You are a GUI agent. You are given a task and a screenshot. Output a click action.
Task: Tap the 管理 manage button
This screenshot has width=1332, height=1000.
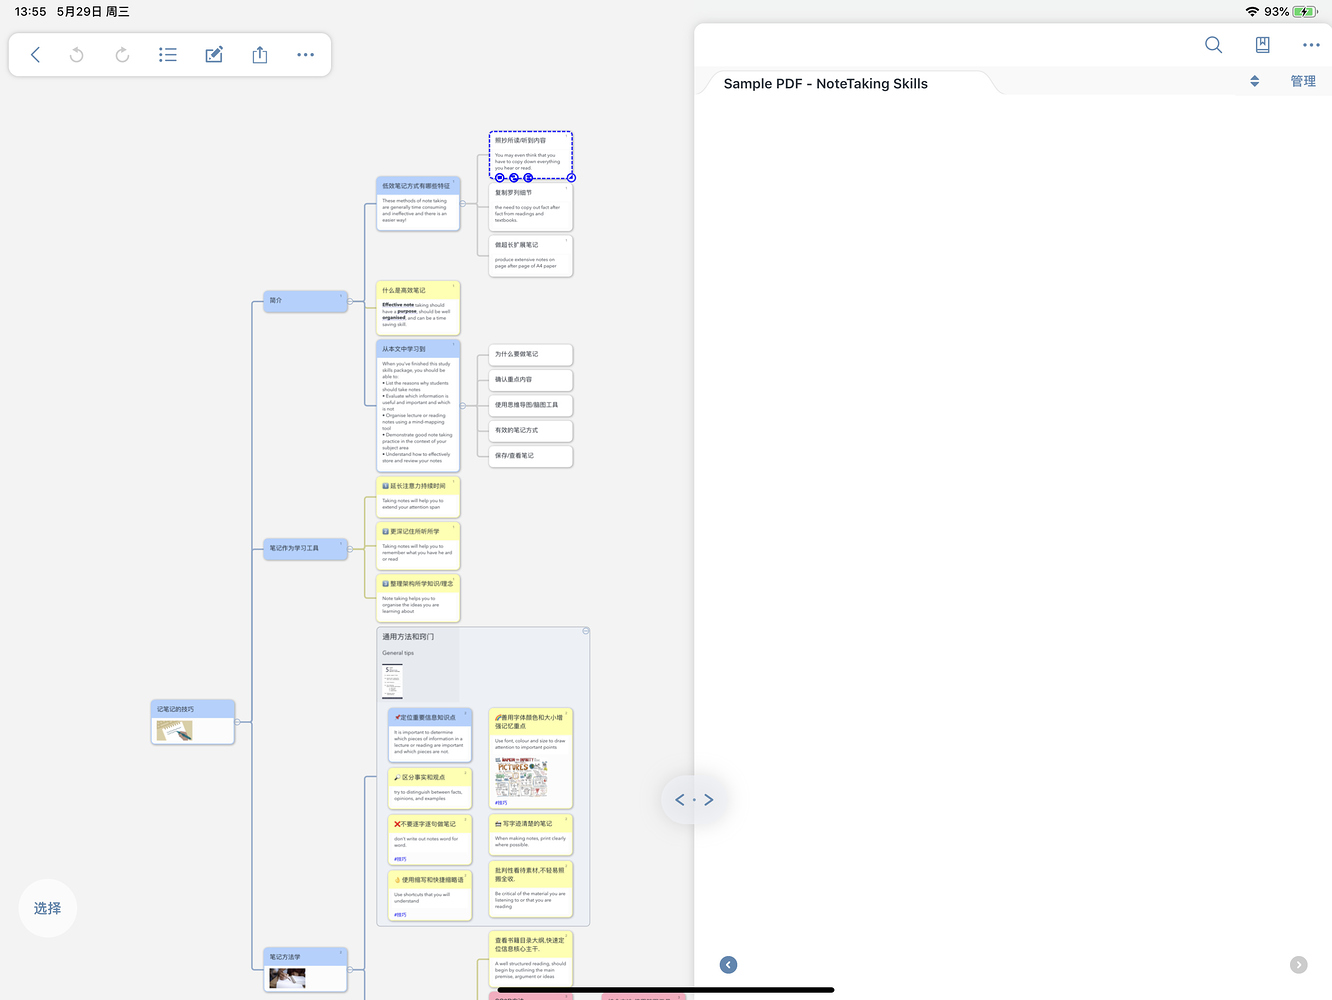click(x=1303, y=81)
